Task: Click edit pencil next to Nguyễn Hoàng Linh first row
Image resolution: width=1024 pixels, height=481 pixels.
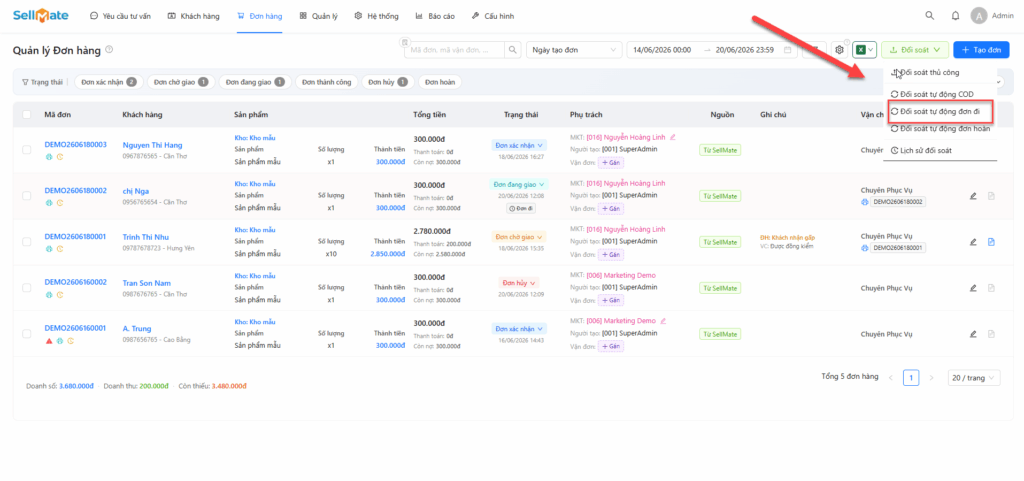Action: click(673, 137)
